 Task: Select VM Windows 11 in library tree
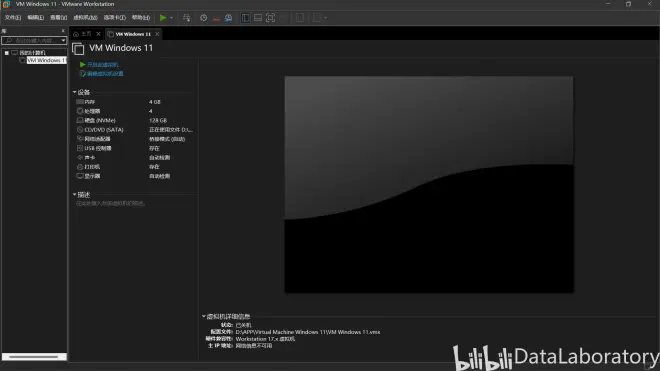tap(46, 60)
